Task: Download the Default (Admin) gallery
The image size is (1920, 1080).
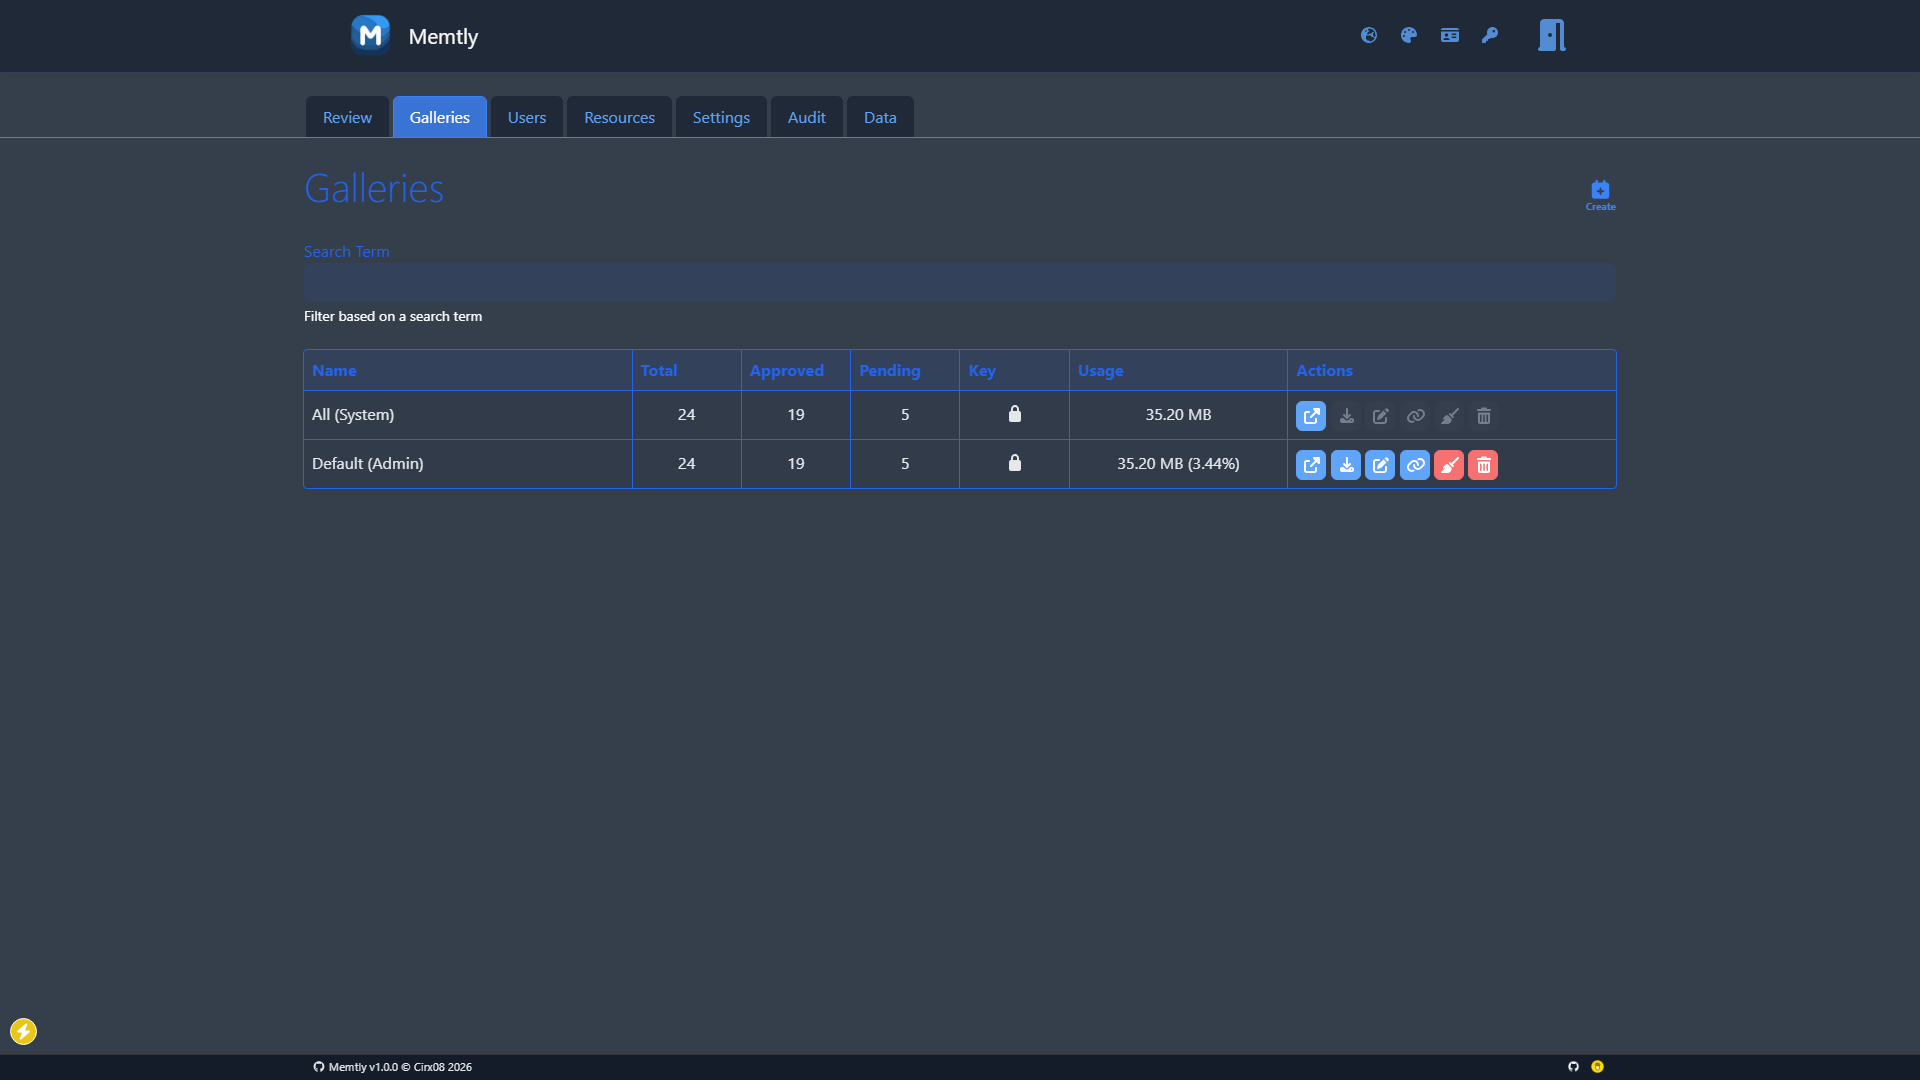Action: tap(1346, 465)
